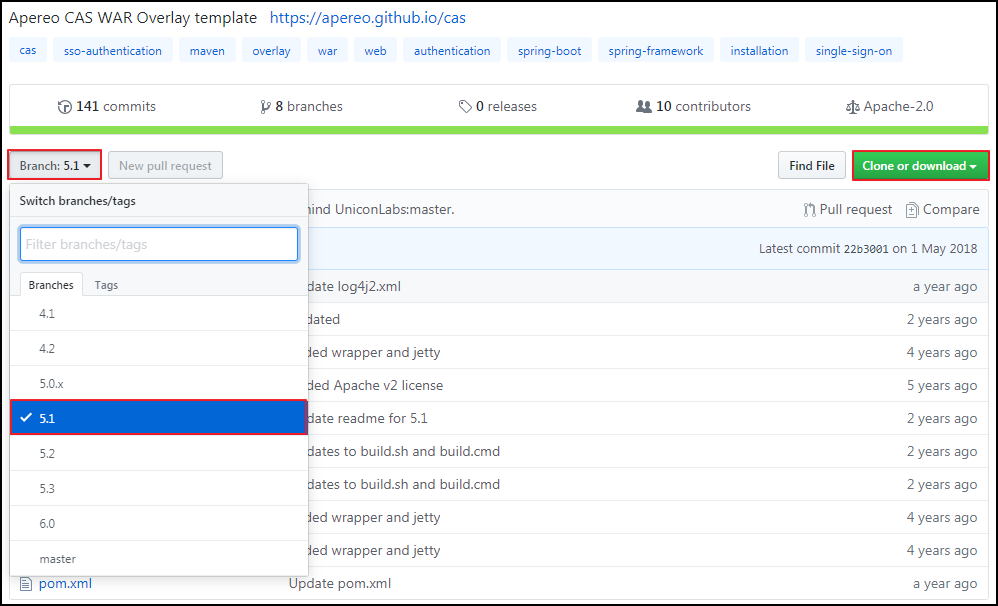998x606 pixels.
Task: Open the Compare link
Action: pos(943,209)
